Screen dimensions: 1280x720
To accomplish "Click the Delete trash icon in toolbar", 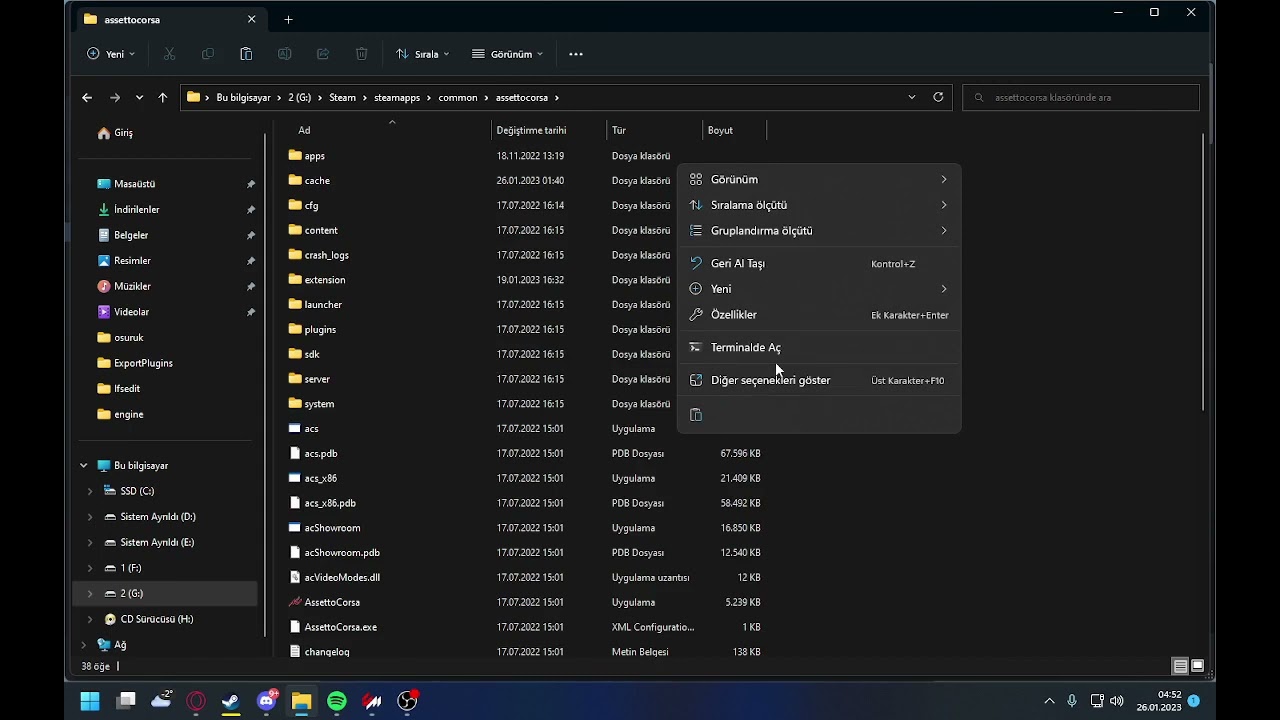I will pyautogui.click(x=362, y=54).
